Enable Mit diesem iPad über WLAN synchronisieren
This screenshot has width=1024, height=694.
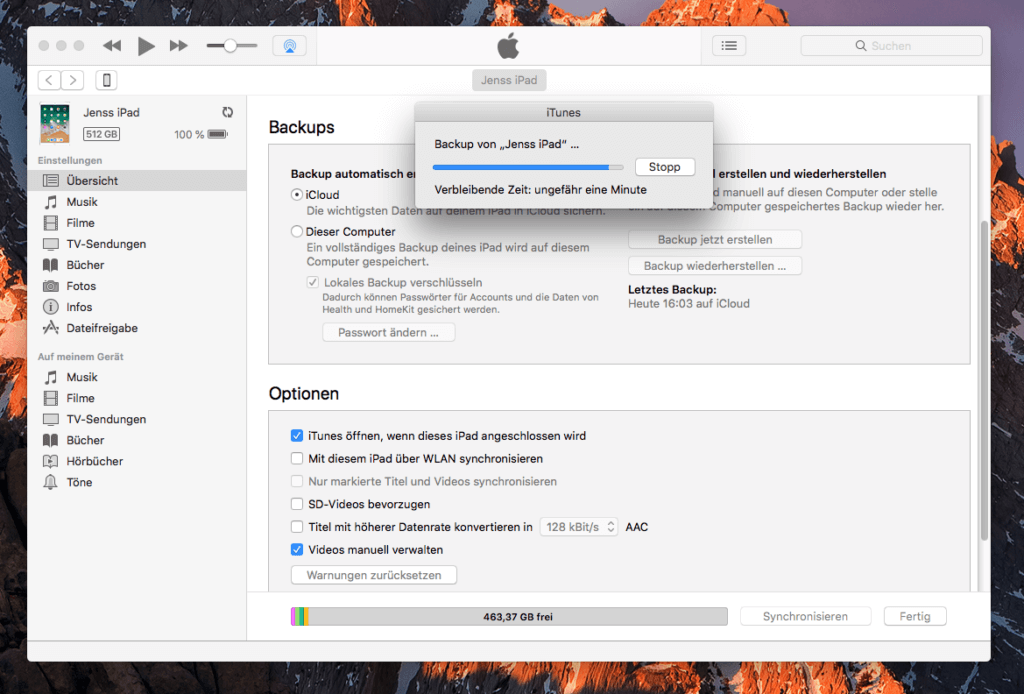pos(297,458)
